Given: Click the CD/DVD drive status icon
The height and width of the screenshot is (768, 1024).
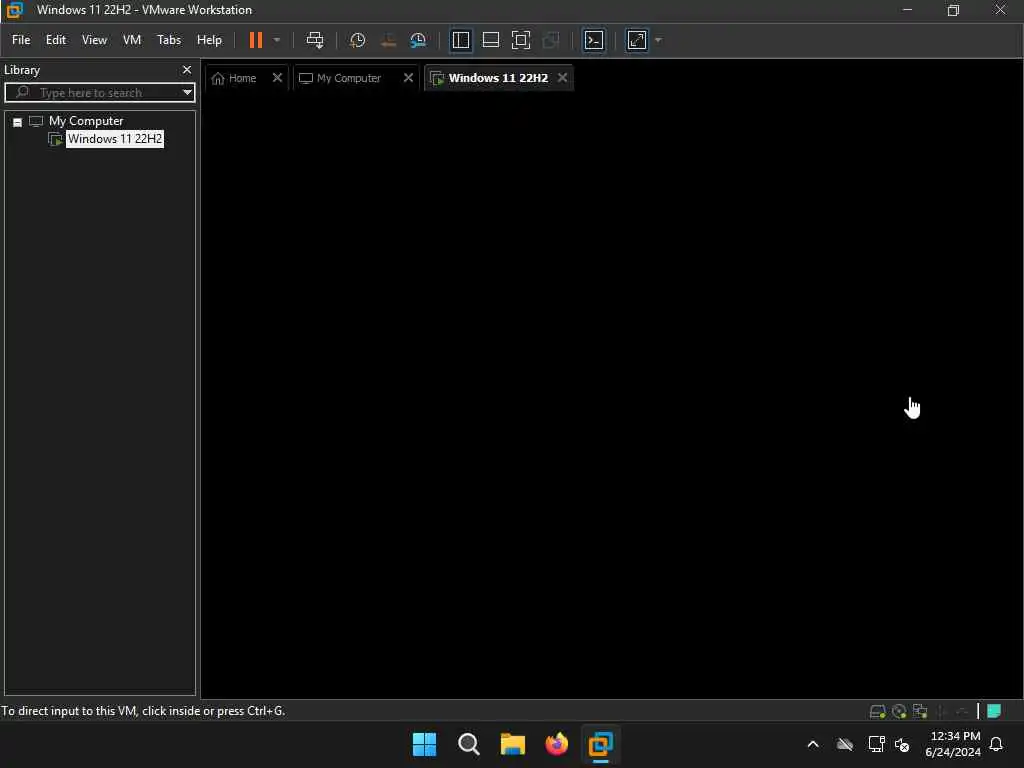Looking at the screenshot, I should (x=899, y=711).
